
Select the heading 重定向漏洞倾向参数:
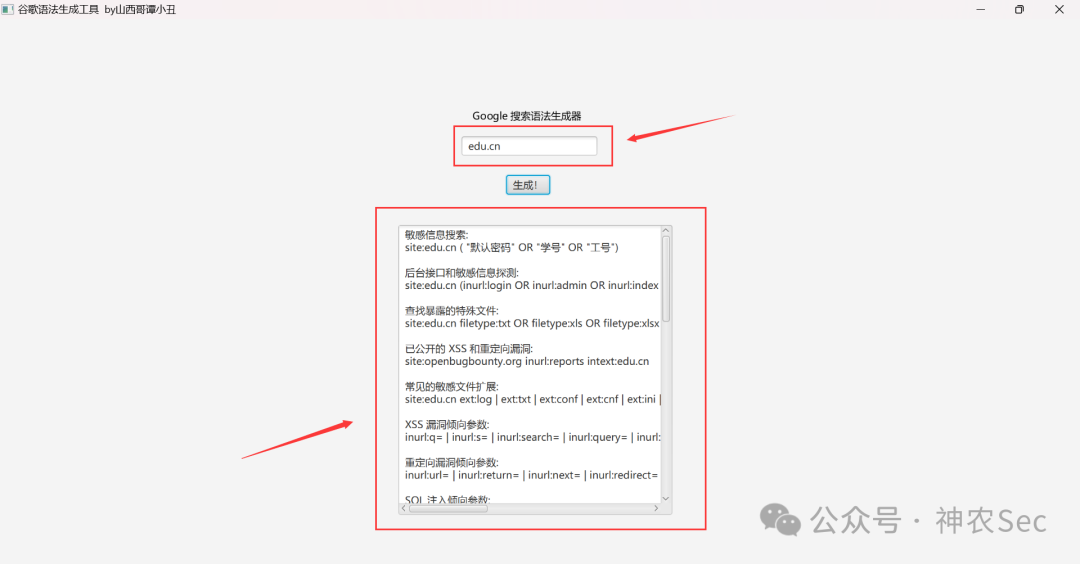pos(452,462)
